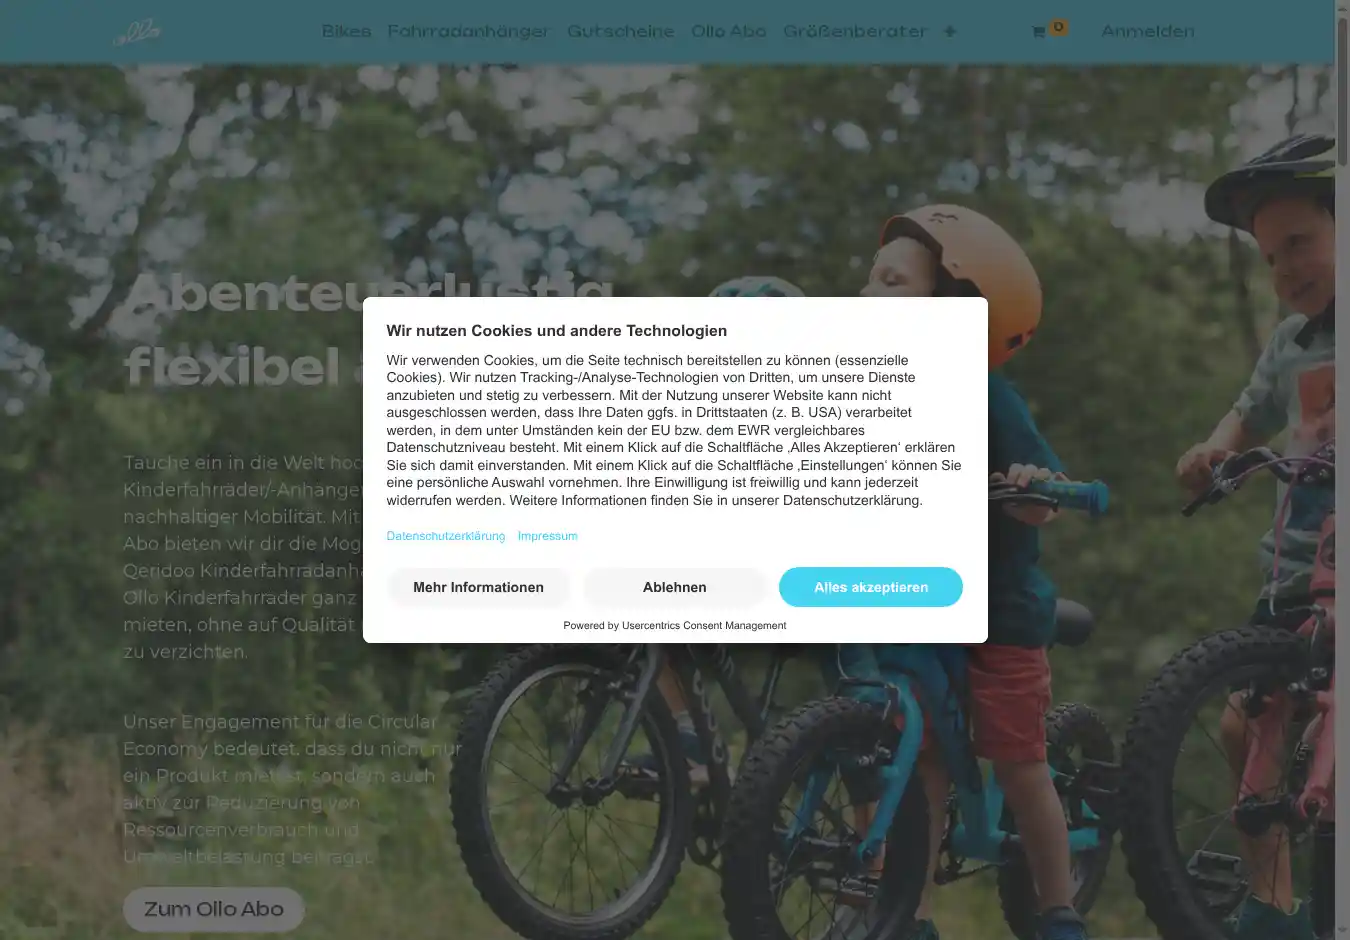
Task: Click the cart item count badge
Action: click(1058, 27)
